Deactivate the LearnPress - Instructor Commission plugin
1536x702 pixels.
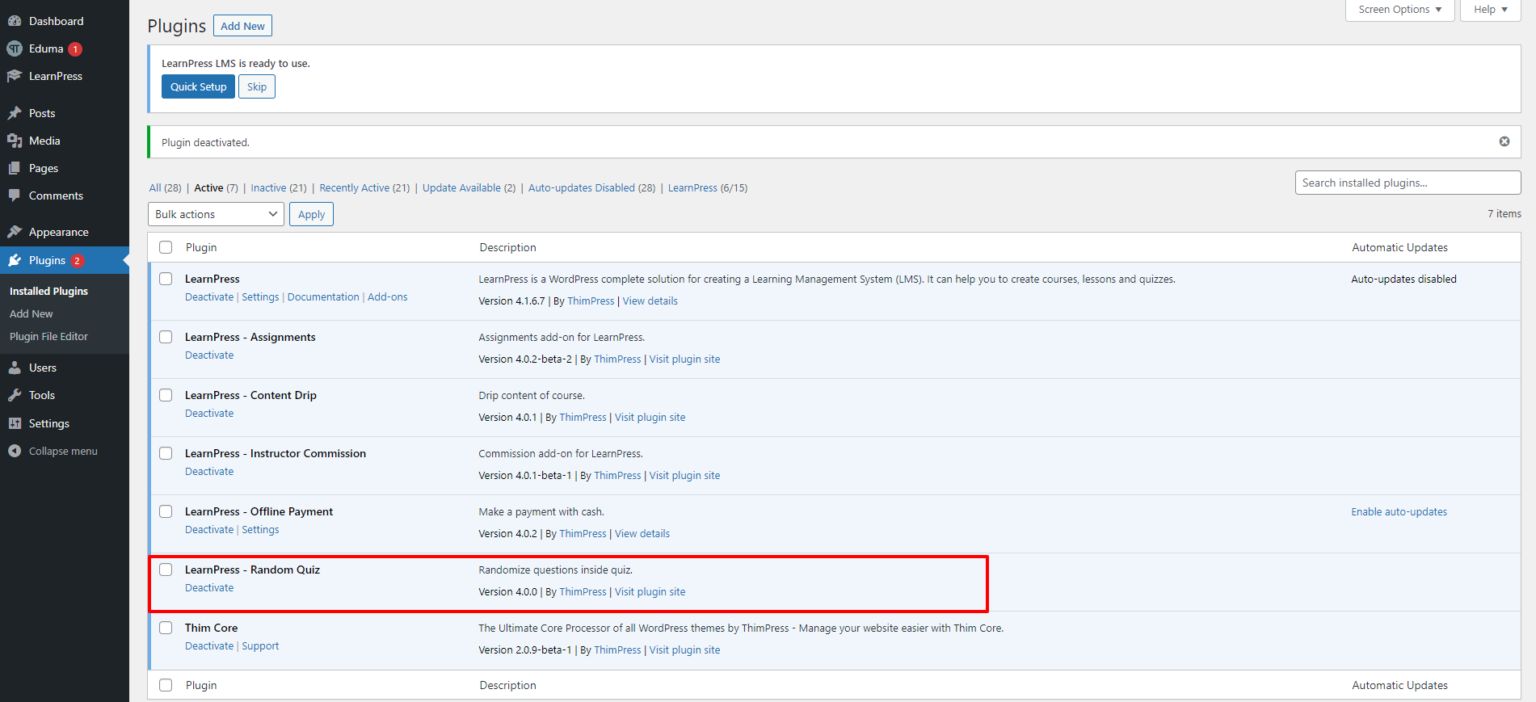(209, 472)
